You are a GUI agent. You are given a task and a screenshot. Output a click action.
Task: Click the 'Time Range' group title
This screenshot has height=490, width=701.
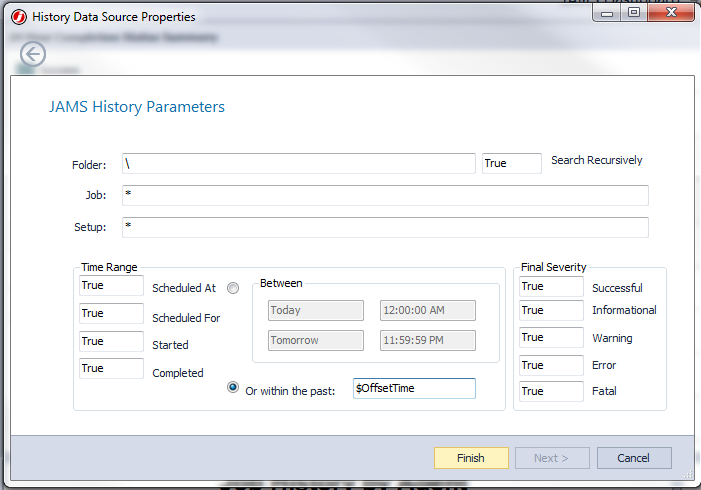pos(109,267)
